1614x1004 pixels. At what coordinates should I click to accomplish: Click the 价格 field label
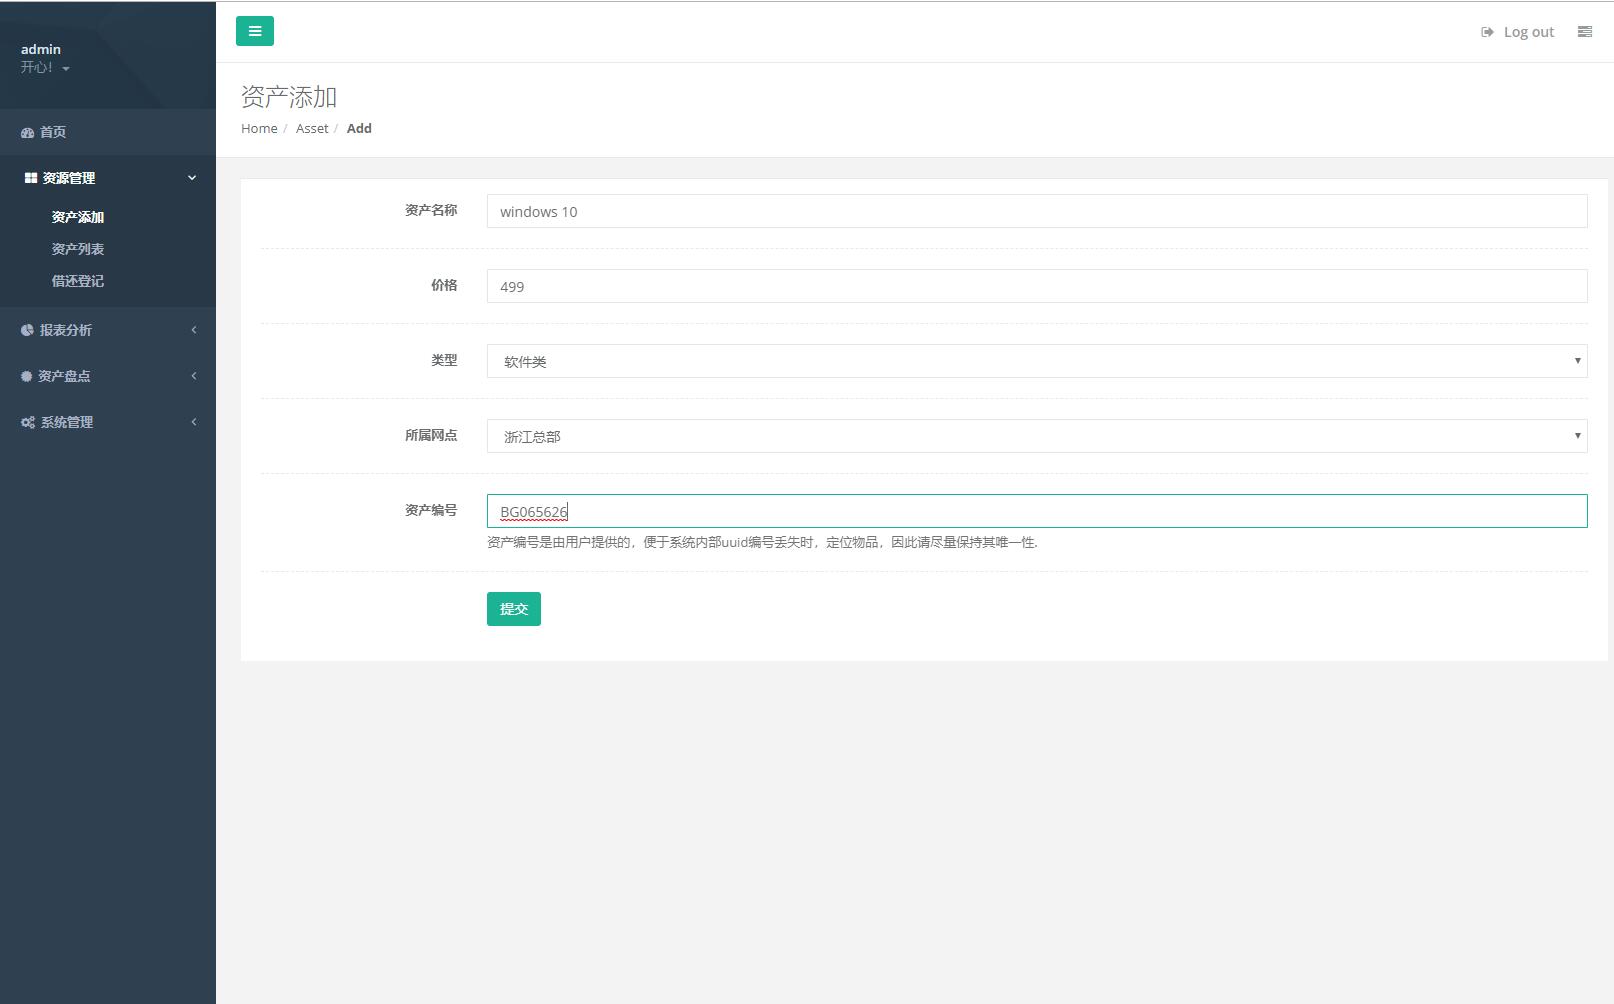coord(444,285)
